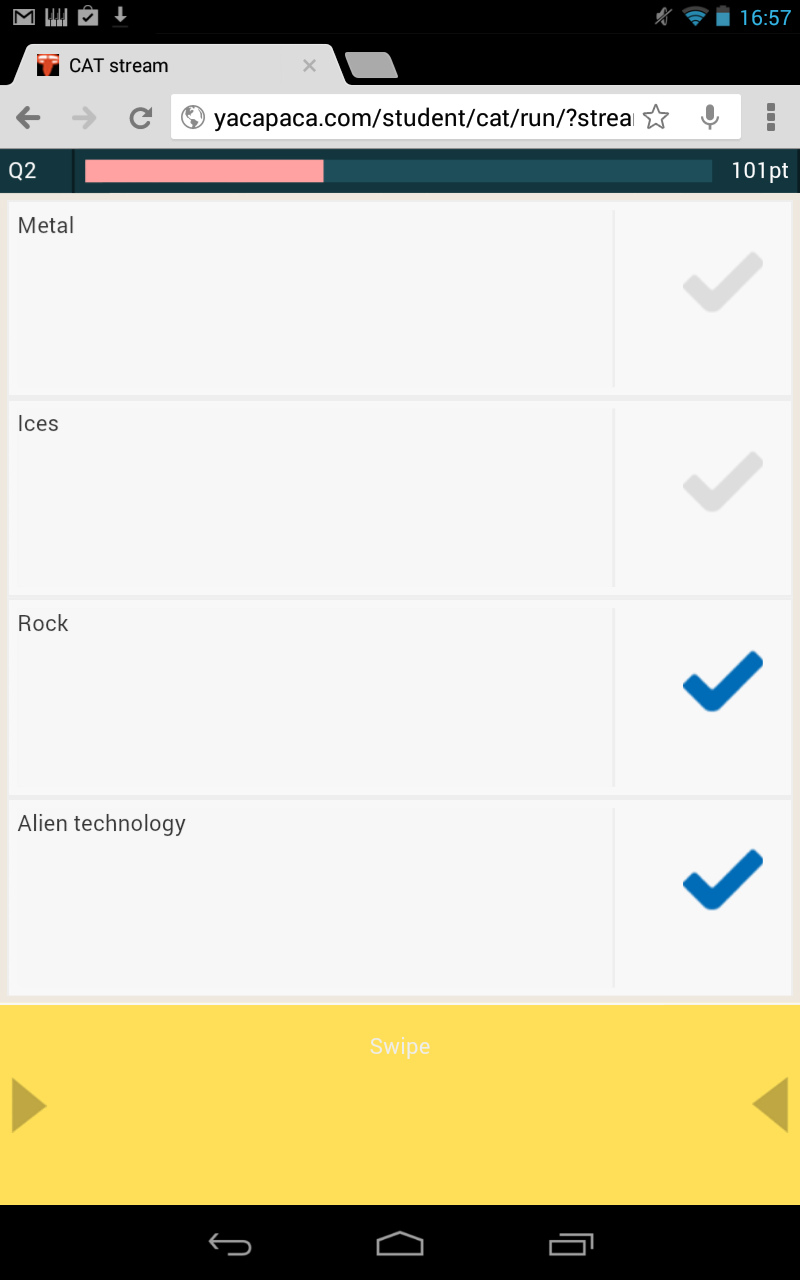The height and width of the screenshot is (1280, 800).
Task: Tap the bookmark star in the address bar
Action: coord(657,117)
